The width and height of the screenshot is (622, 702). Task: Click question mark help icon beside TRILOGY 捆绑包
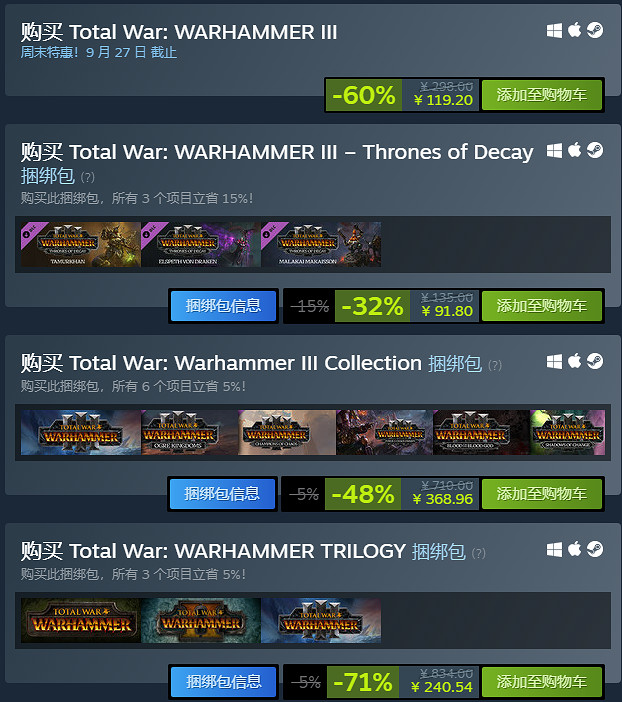click(x=479, y=553)
